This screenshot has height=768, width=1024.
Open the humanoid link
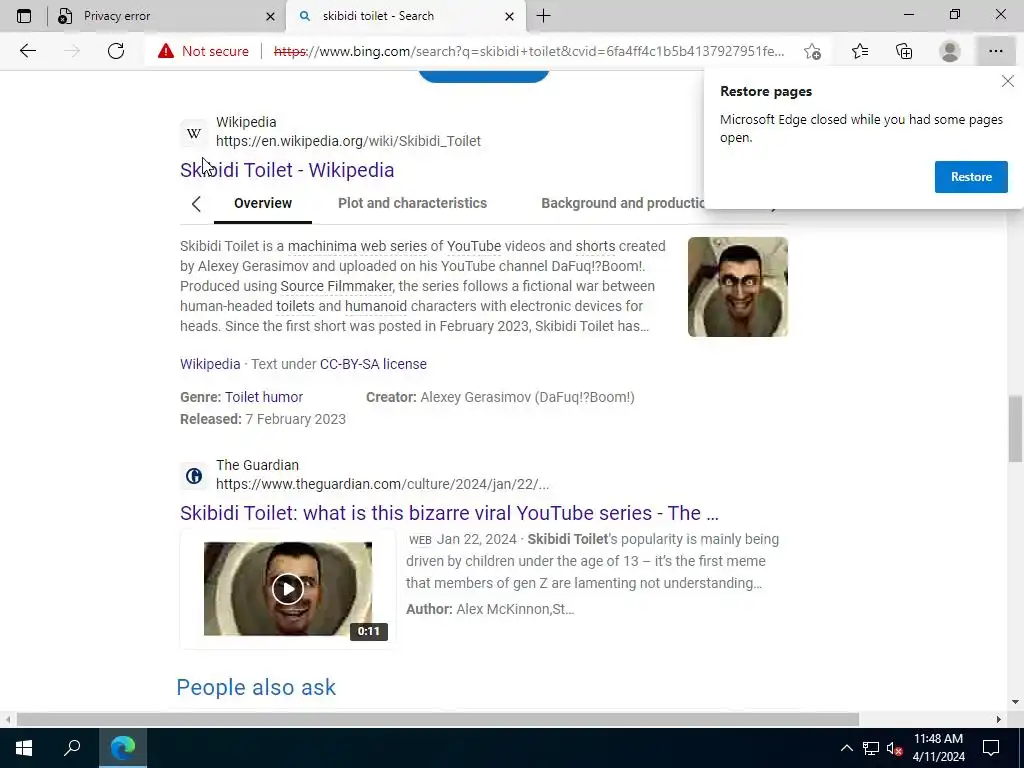point(376,306)
